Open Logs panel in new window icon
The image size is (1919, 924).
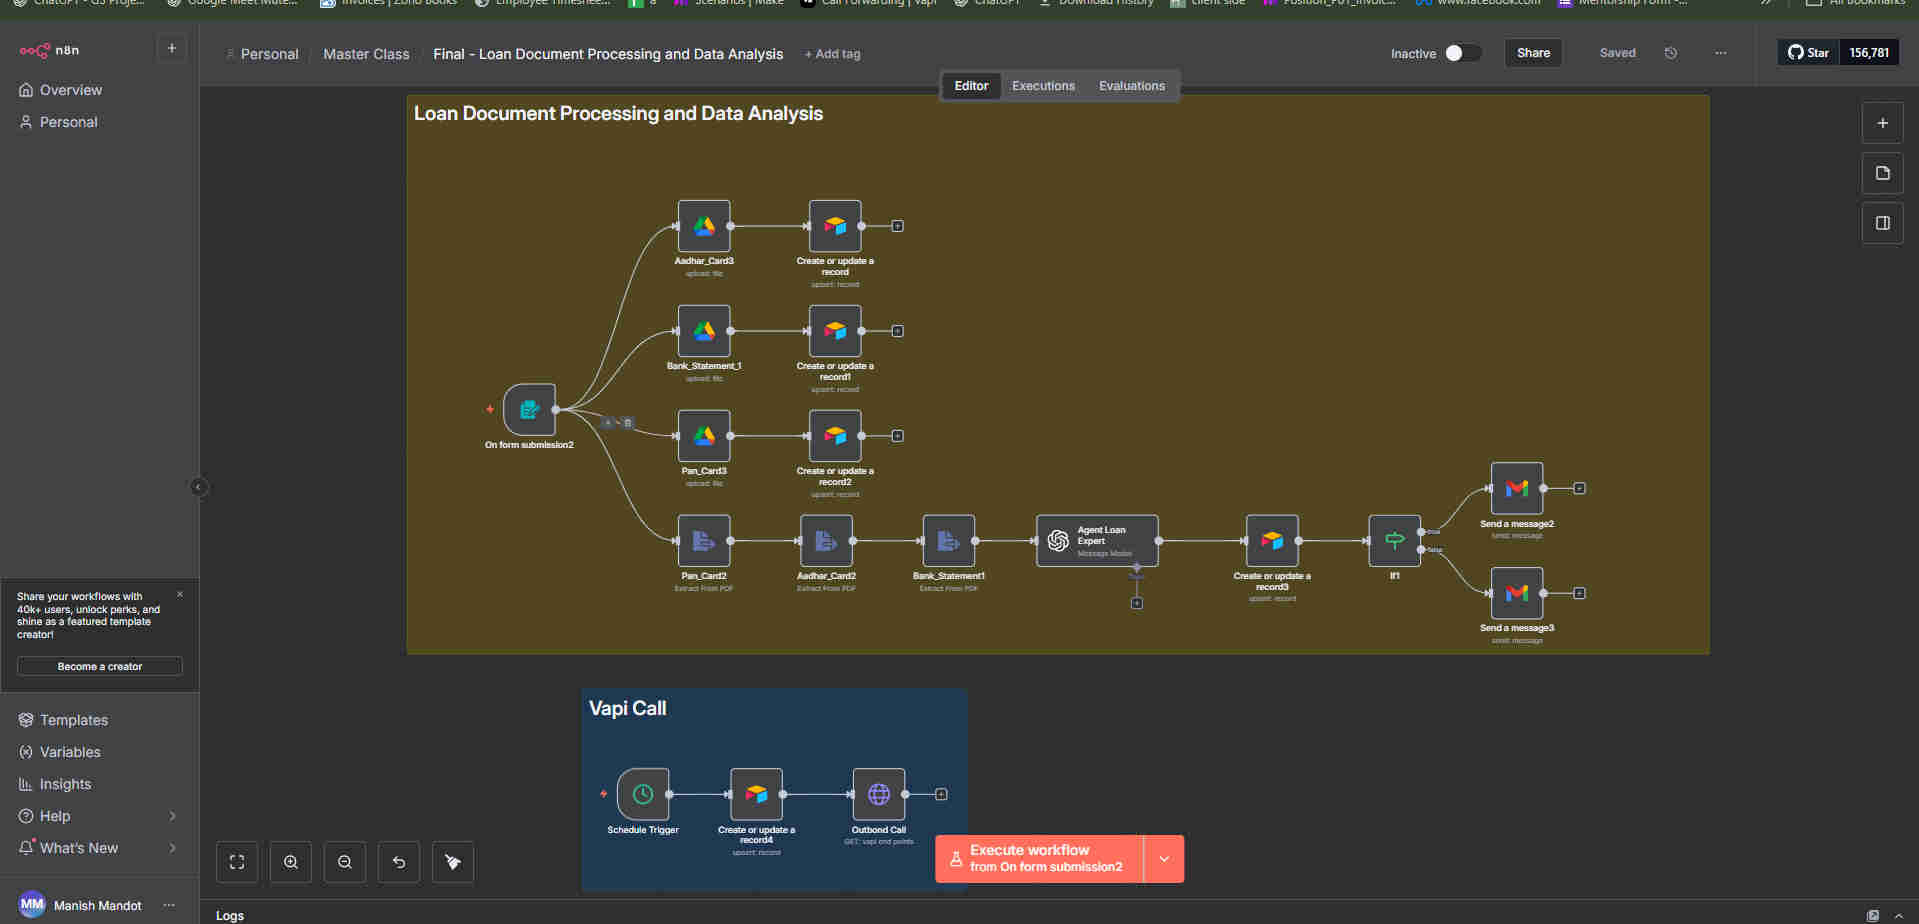(x=1872, y=916)
